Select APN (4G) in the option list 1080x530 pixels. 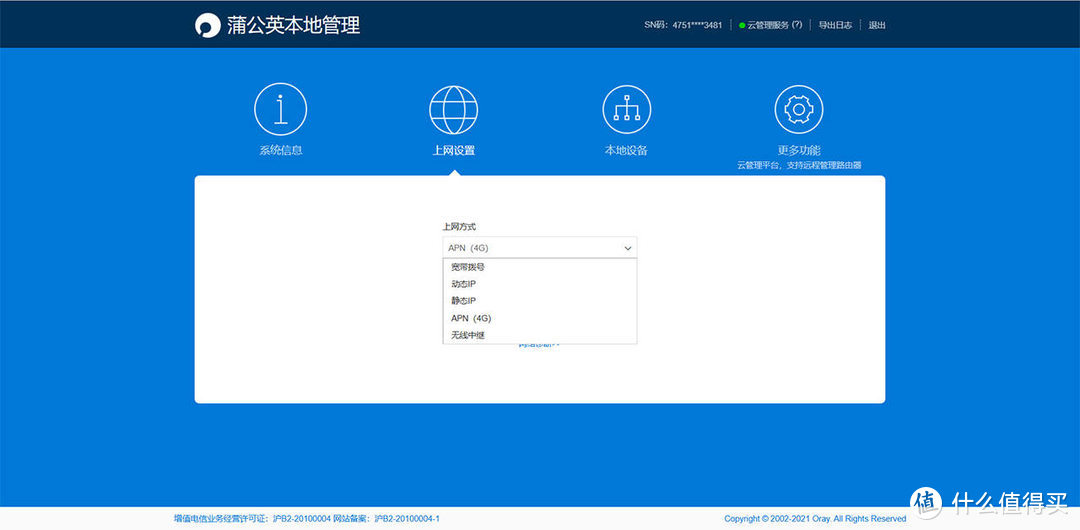click(x=471, y=318)
